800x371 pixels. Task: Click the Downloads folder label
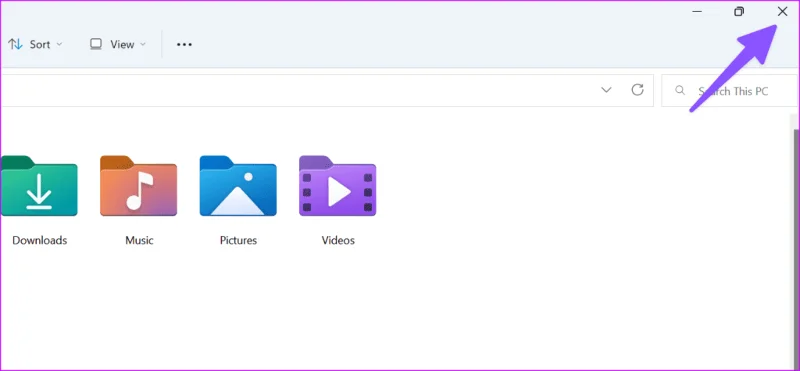[x=39, y=240]
